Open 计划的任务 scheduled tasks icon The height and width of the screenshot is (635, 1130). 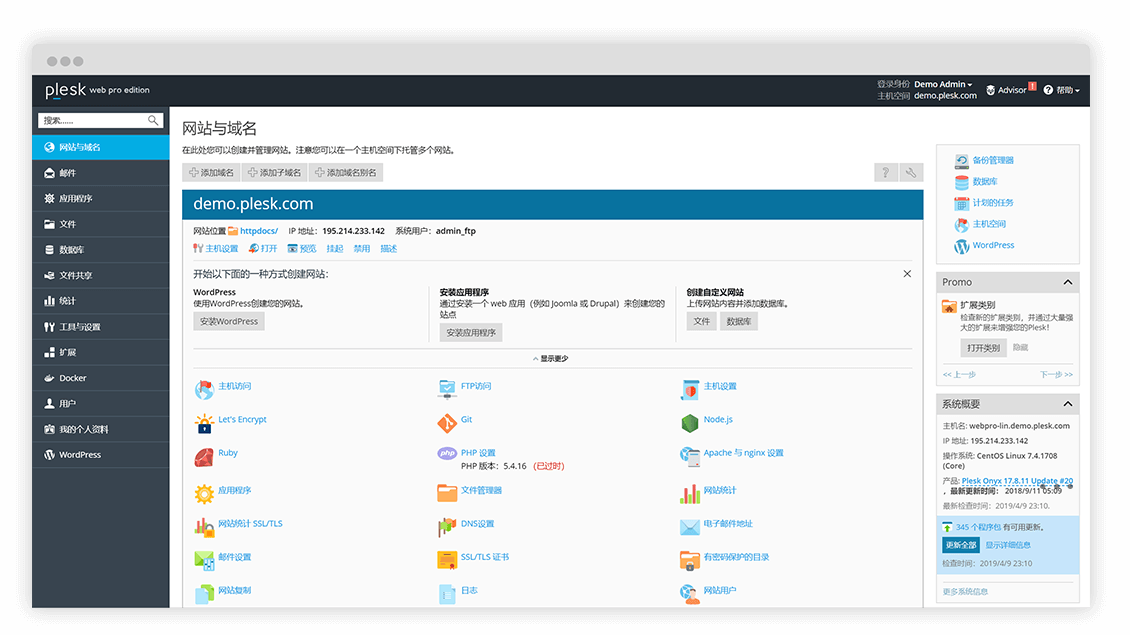[x=961, y=203]
